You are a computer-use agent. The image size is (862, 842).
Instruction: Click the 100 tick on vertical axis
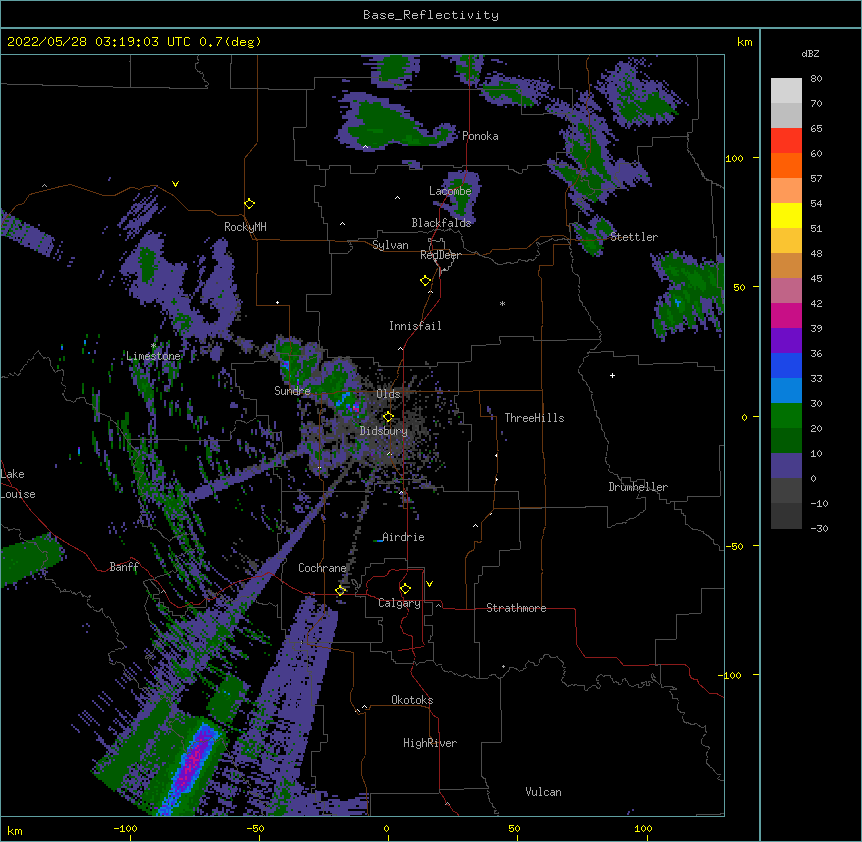[734, 158]
